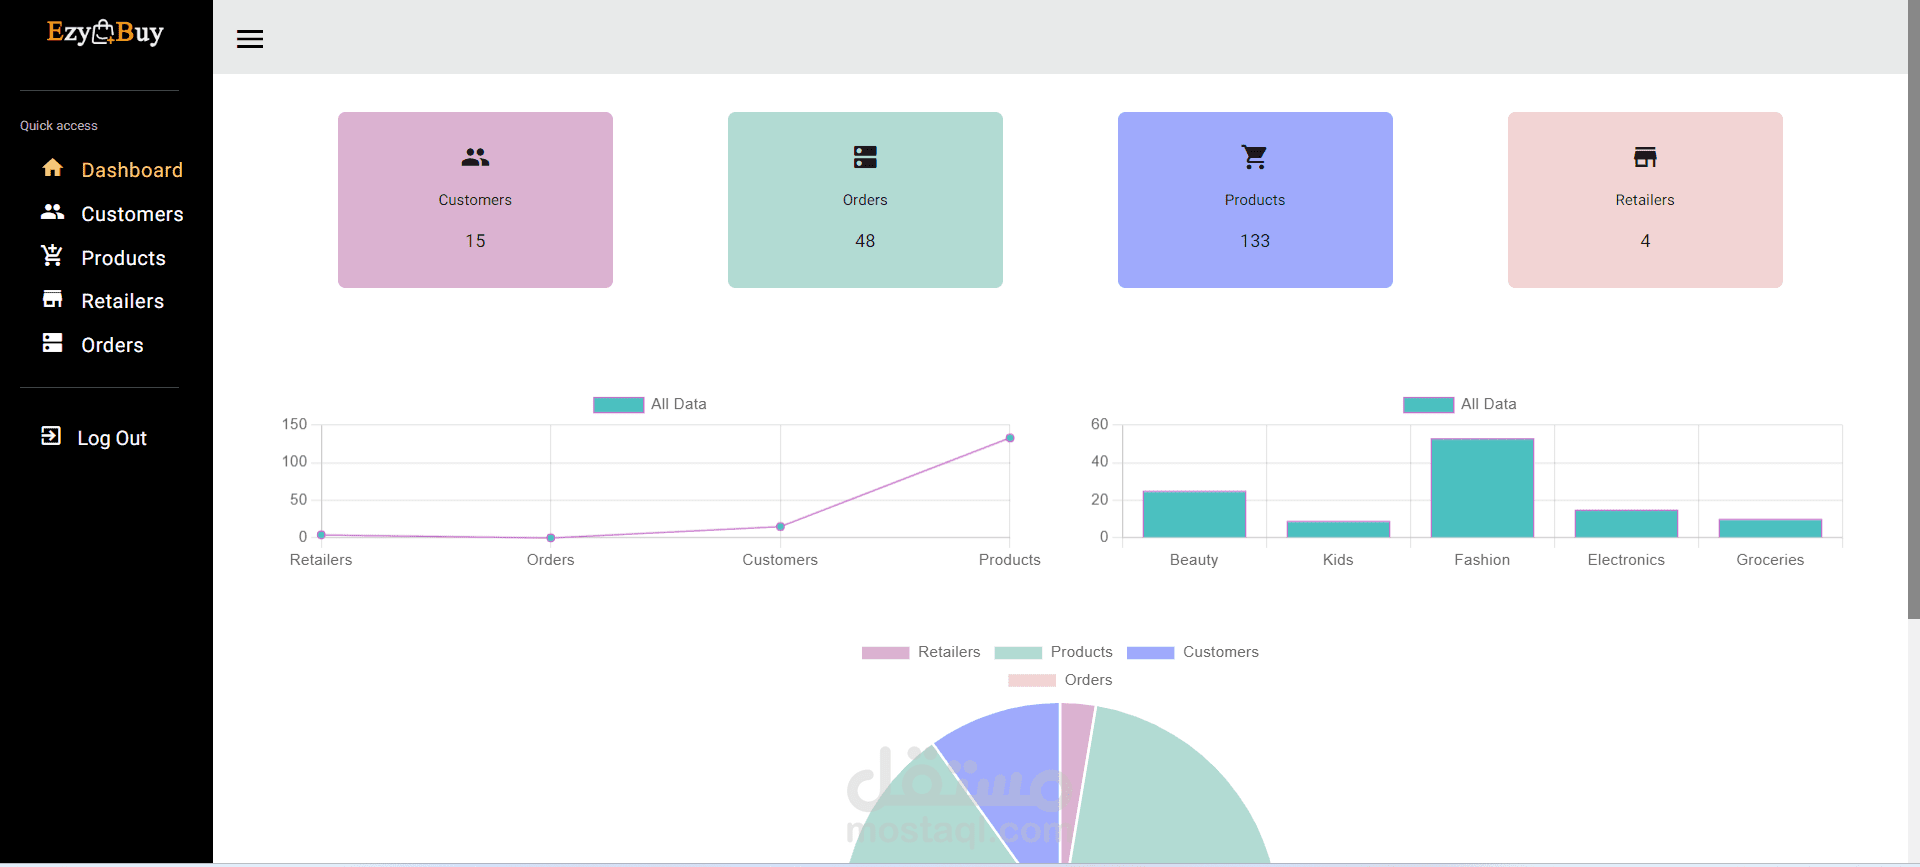This screenshot has height=867, width=1920.
Task: Click the page vertical scrollbar
Action: coord(1914,310)
